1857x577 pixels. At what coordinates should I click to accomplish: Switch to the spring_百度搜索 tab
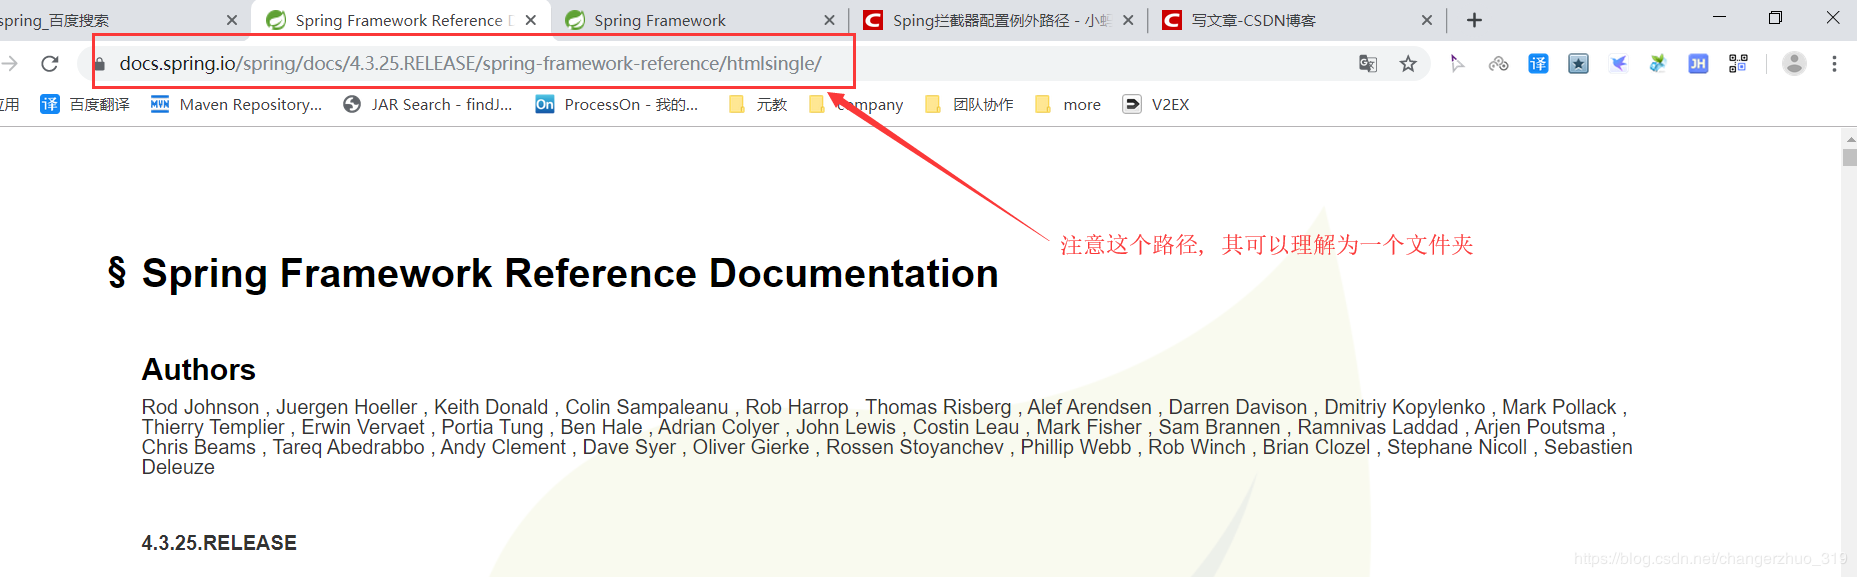[110, 20]
